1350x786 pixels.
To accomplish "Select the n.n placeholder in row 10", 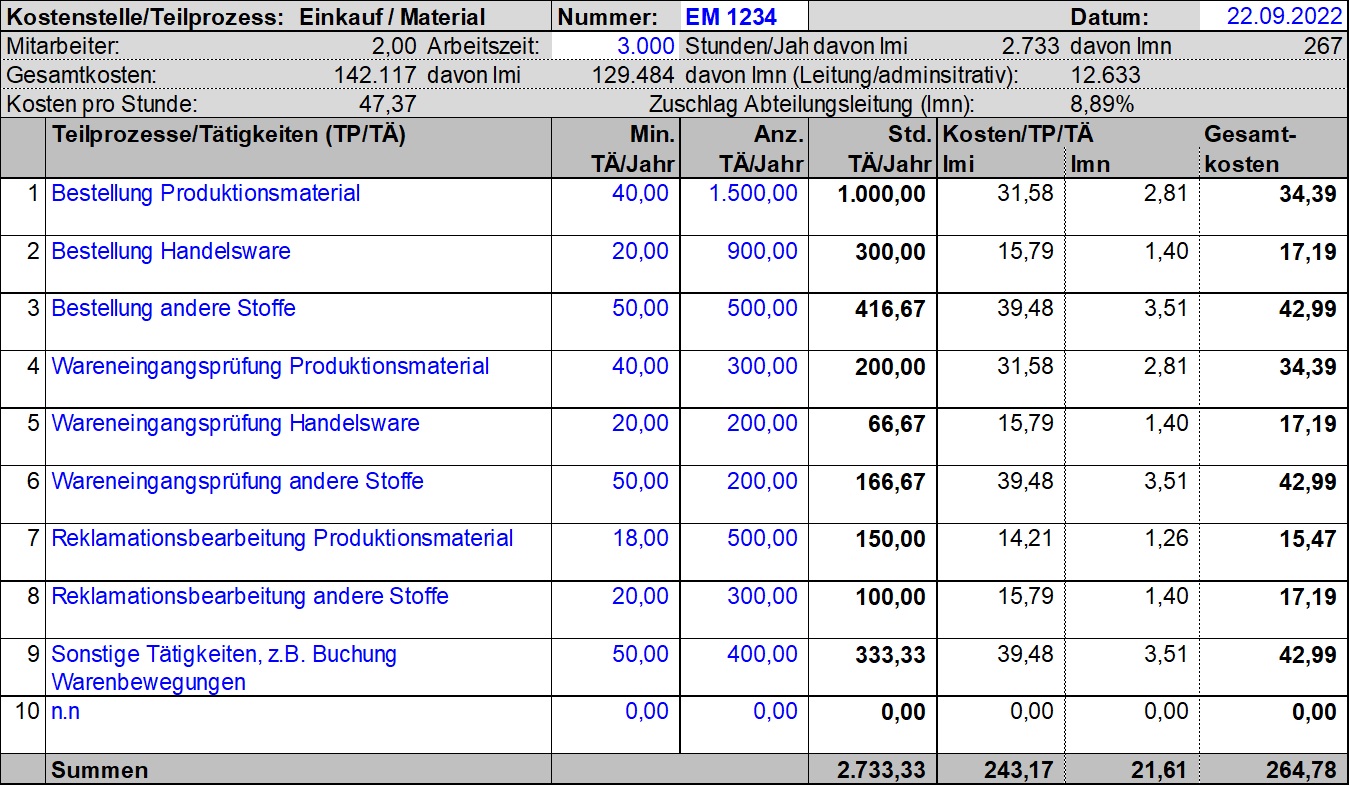I will 65,712.
